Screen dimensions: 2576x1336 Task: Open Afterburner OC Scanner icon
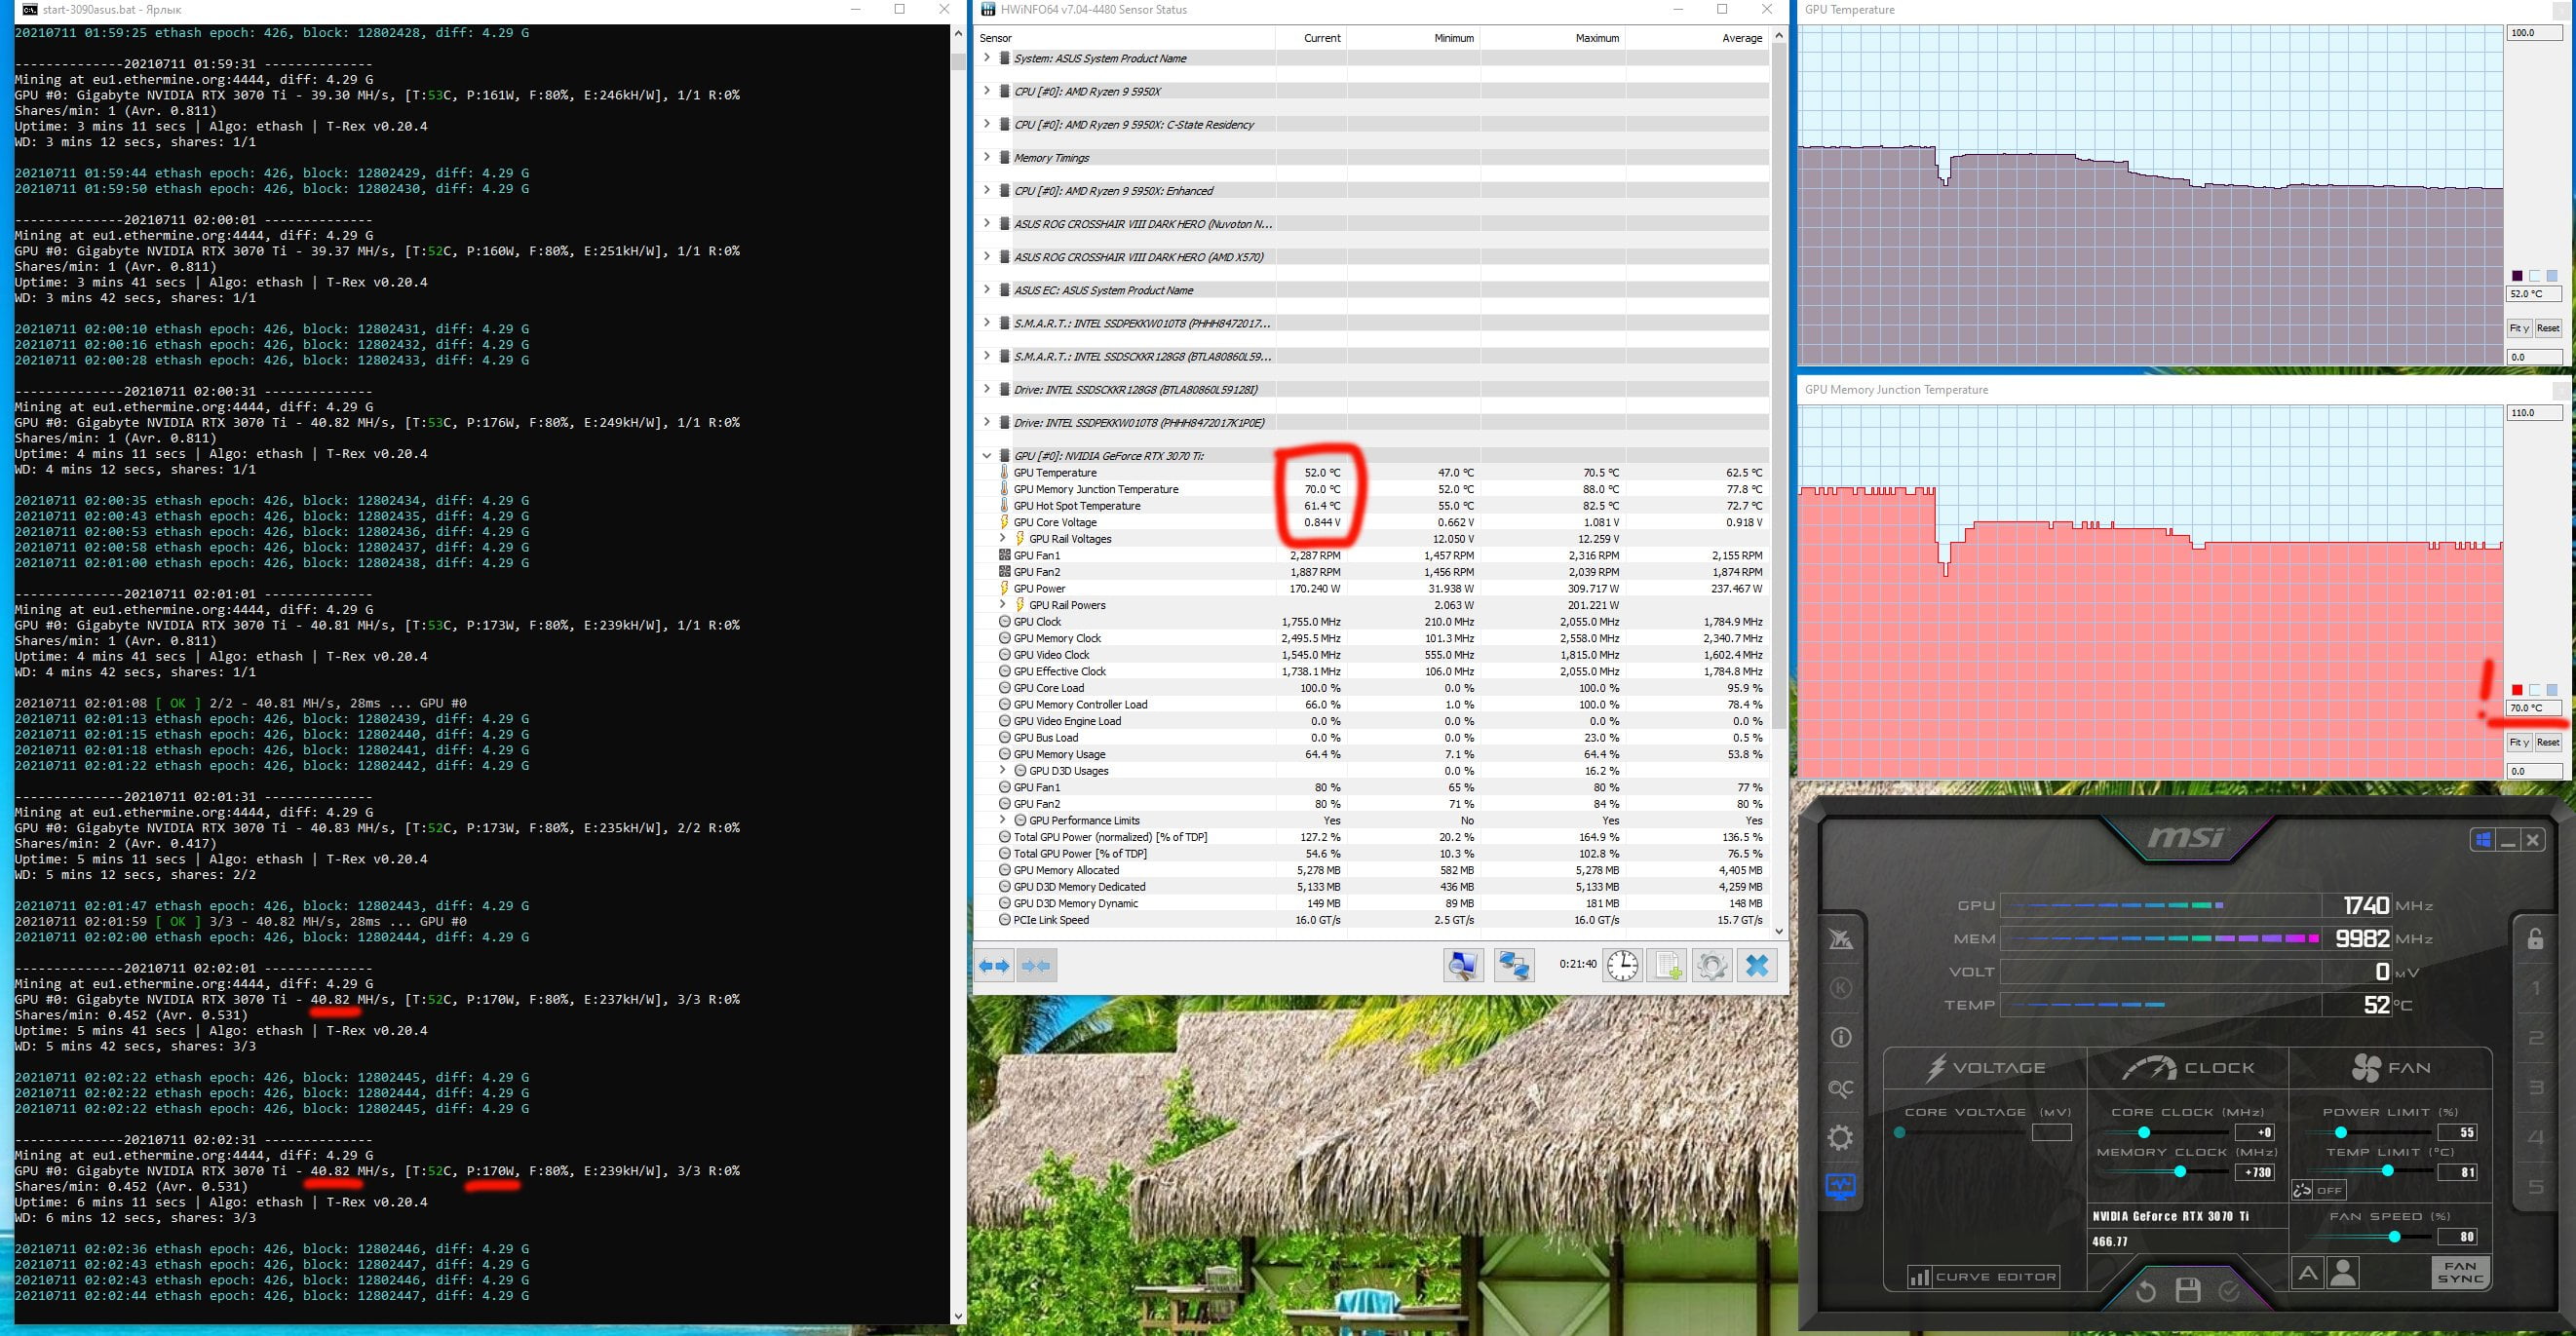coord(1840,1088)
